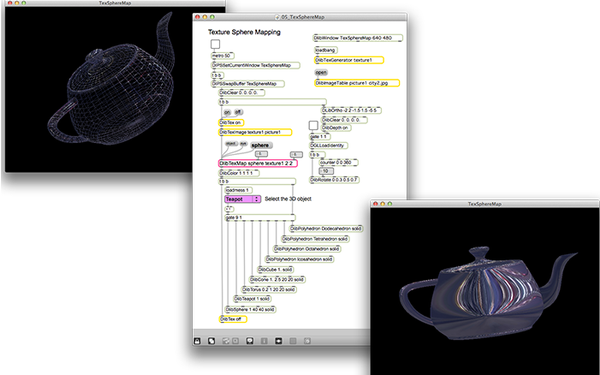
Task: Select the DlibCone solid object
Action: pyautogui.click(x=277, y=280)
